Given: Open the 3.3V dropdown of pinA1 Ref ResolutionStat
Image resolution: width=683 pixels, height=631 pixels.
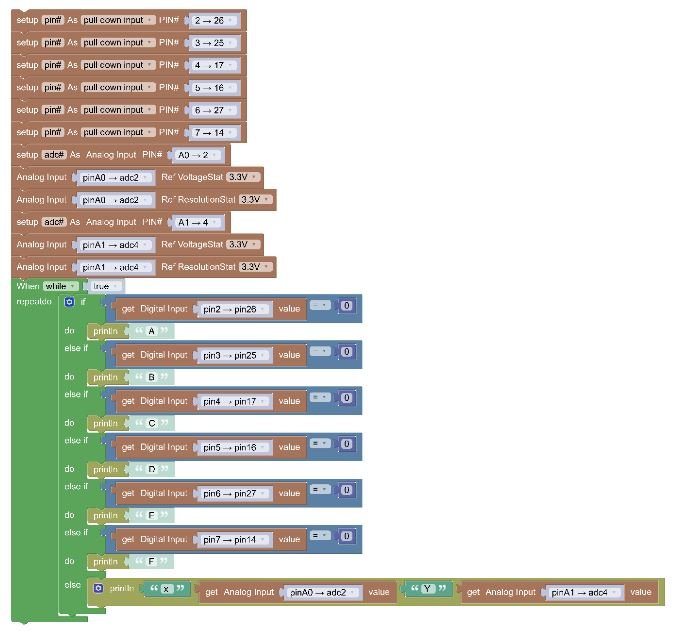Looking at the screenshot, I should (x=255, y=267).
